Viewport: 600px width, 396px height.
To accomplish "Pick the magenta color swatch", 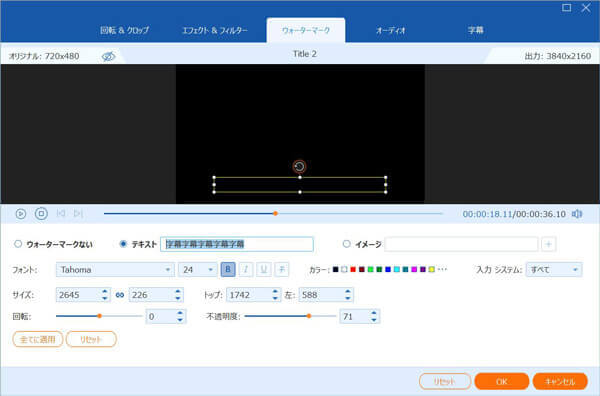I will (414, 269).
